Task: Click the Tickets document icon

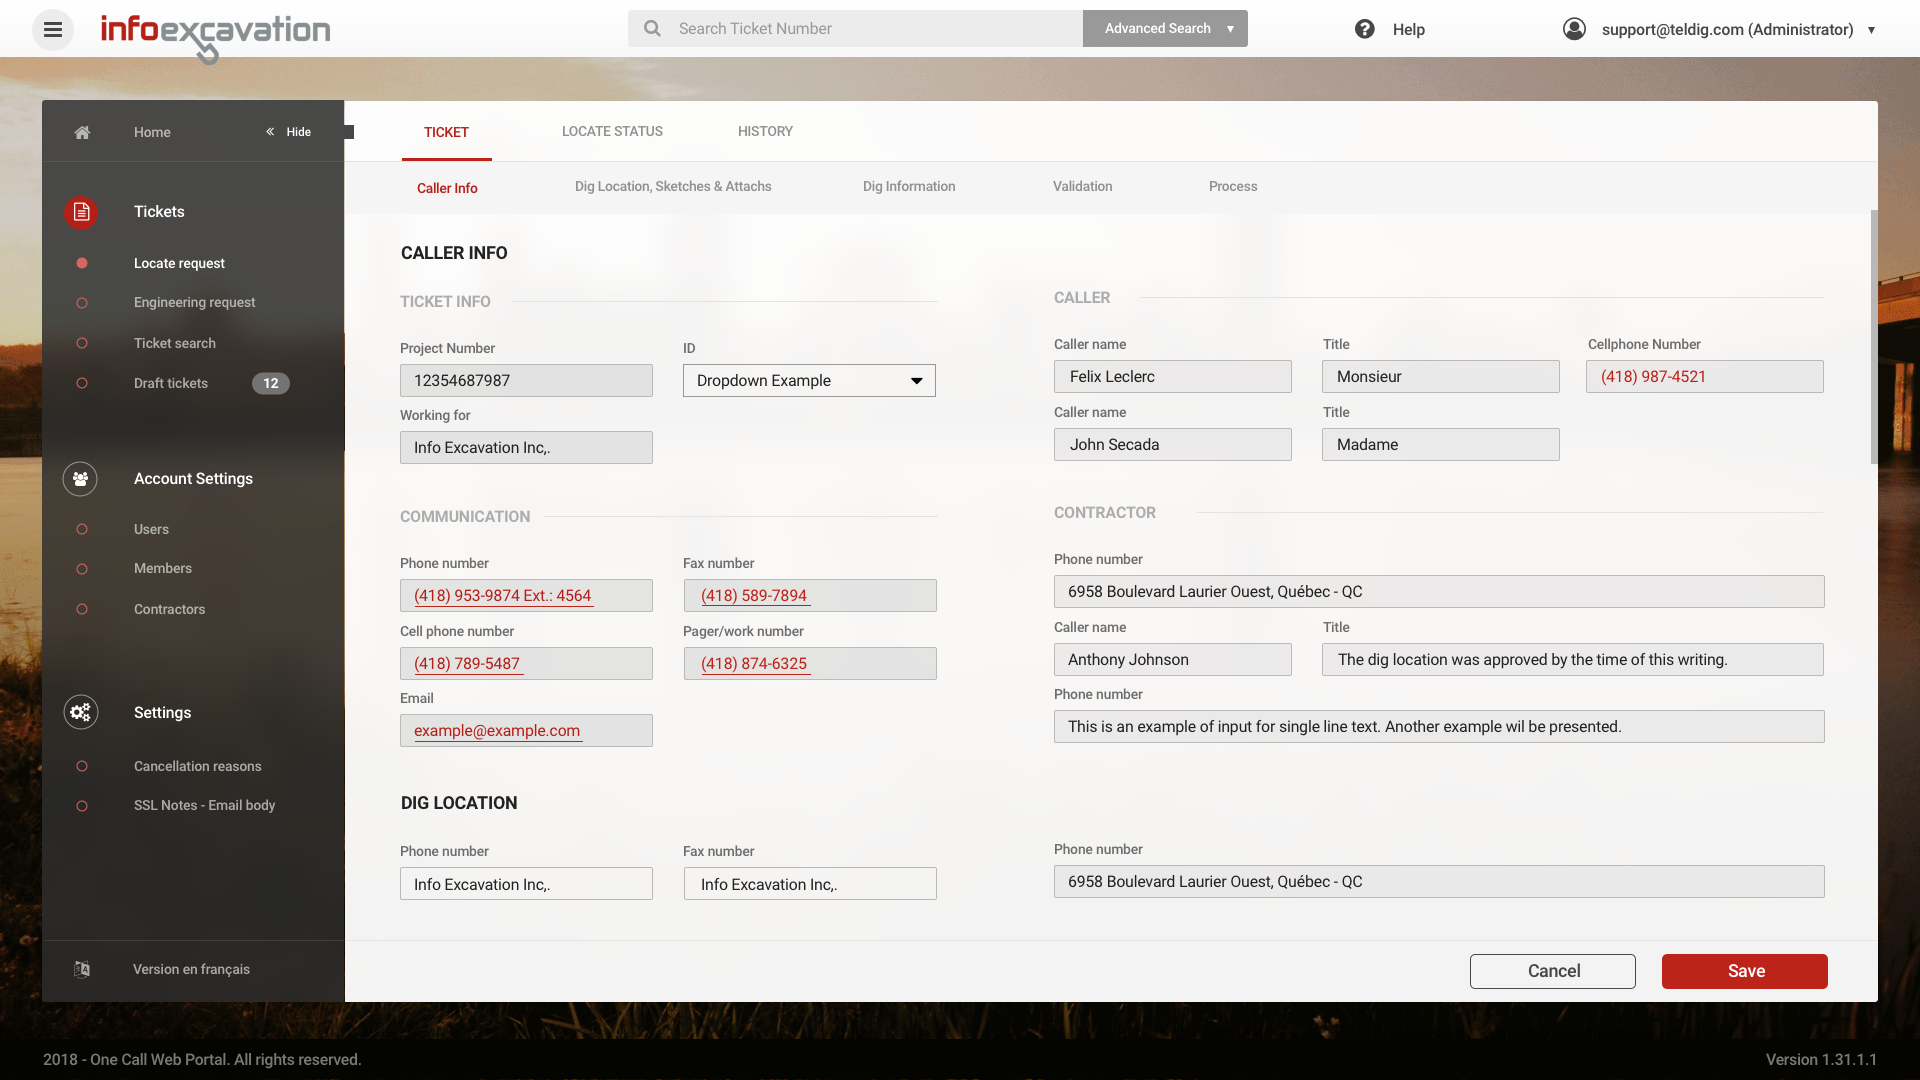Action: (x=81, y=212)
